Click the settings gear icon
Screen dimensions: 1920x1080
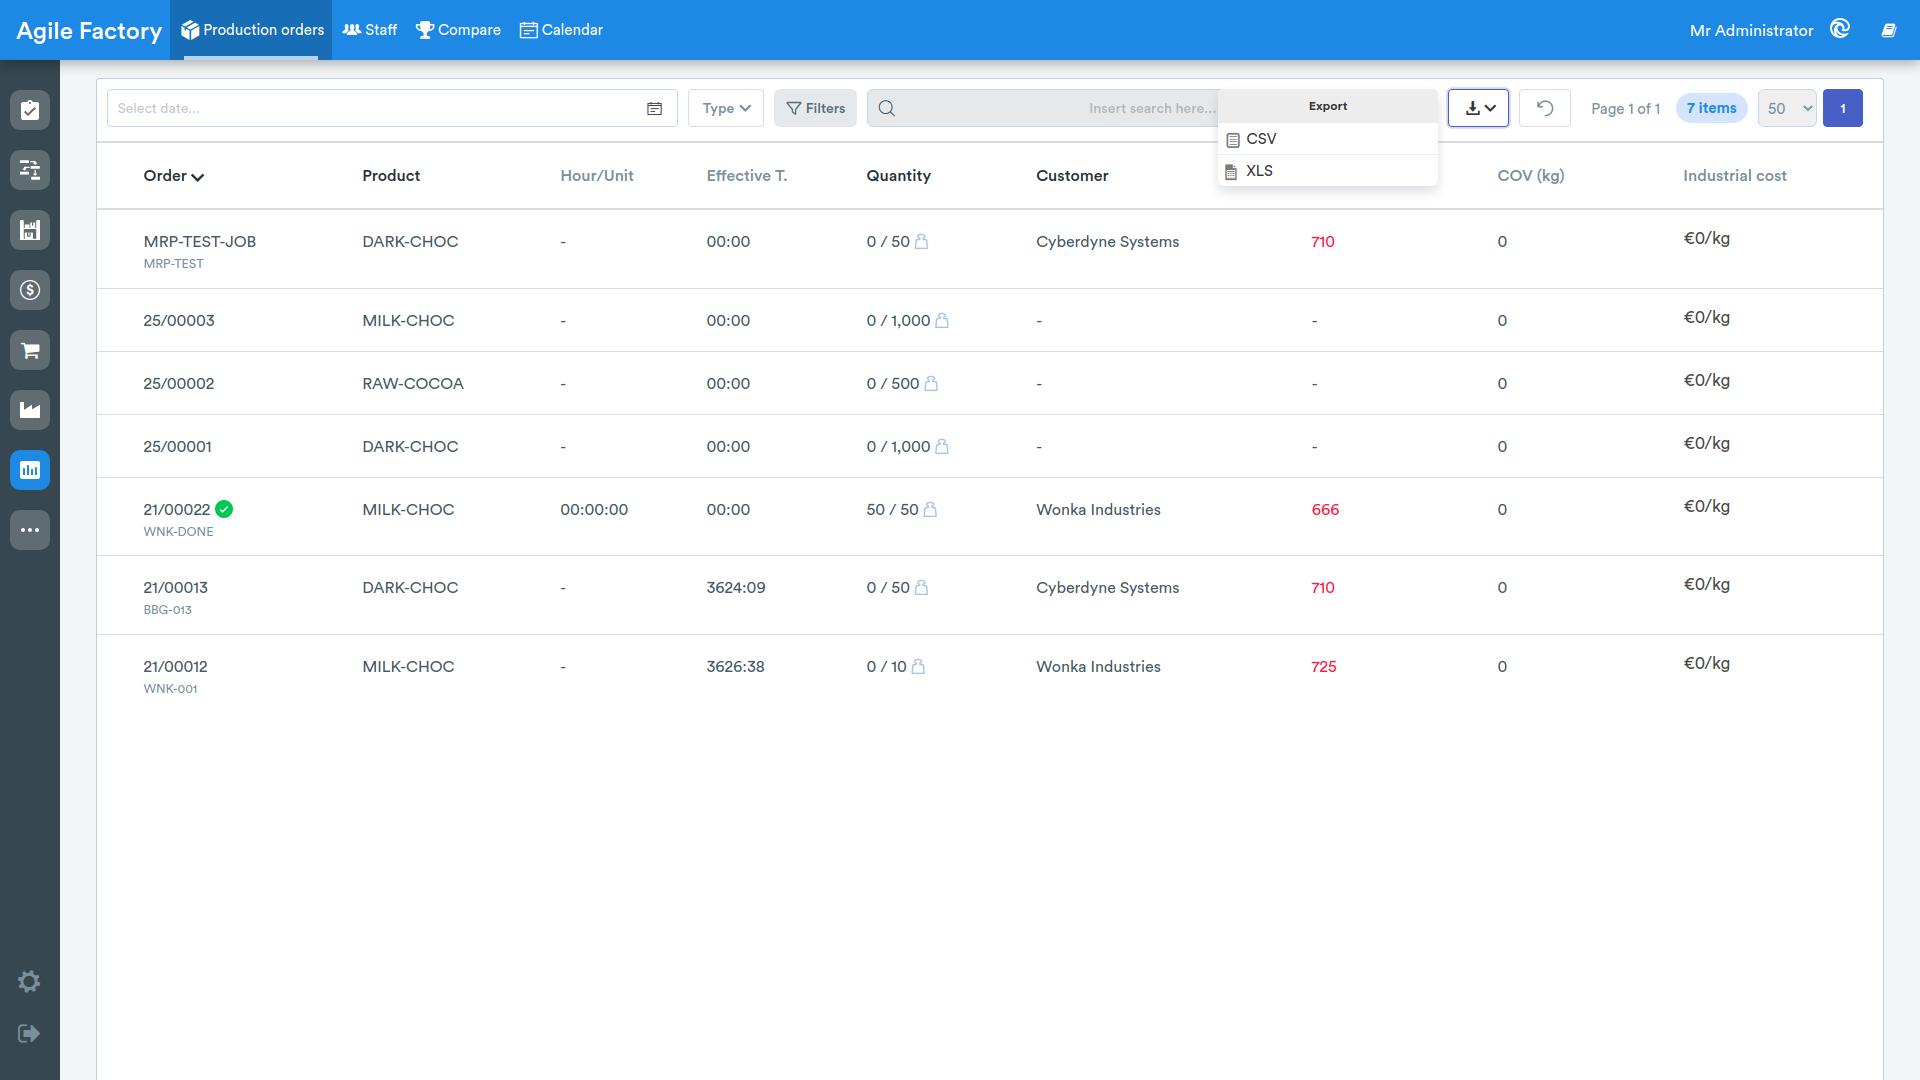(29, 981)
